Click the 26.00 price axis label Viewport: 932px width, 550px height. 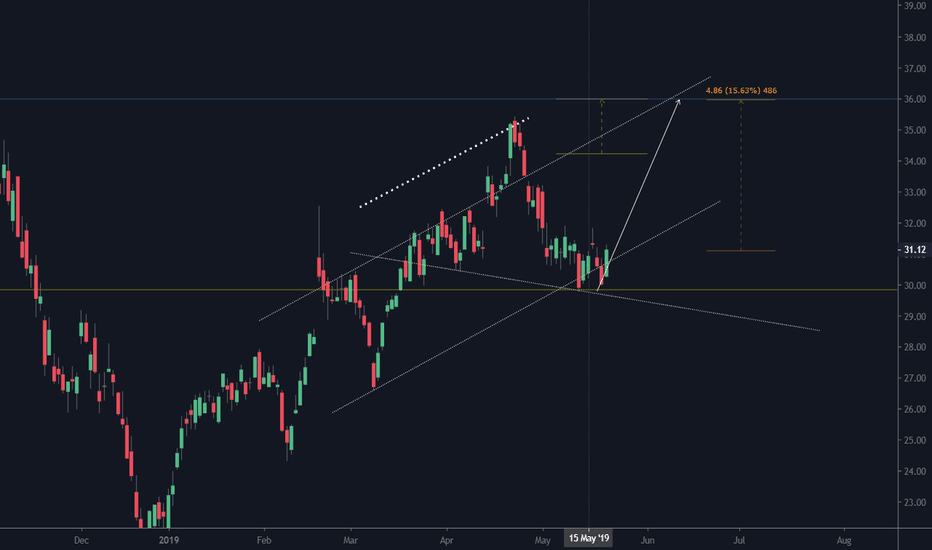(x=915, y=409)
